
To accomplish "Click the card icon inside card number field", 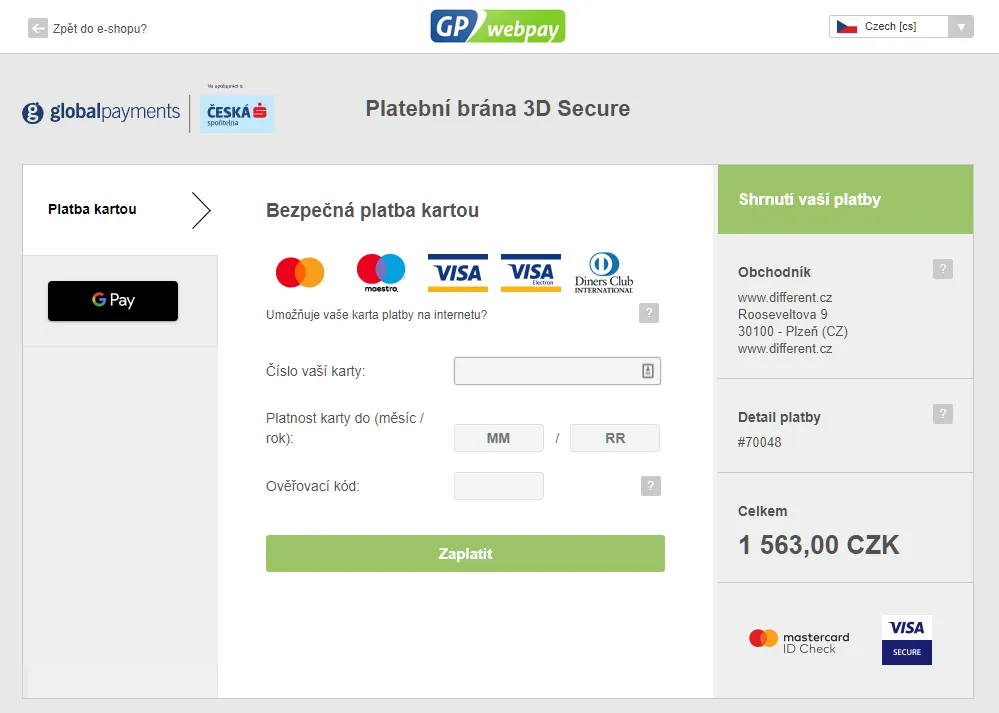I will pyautogui.click(x=648, y=372).
